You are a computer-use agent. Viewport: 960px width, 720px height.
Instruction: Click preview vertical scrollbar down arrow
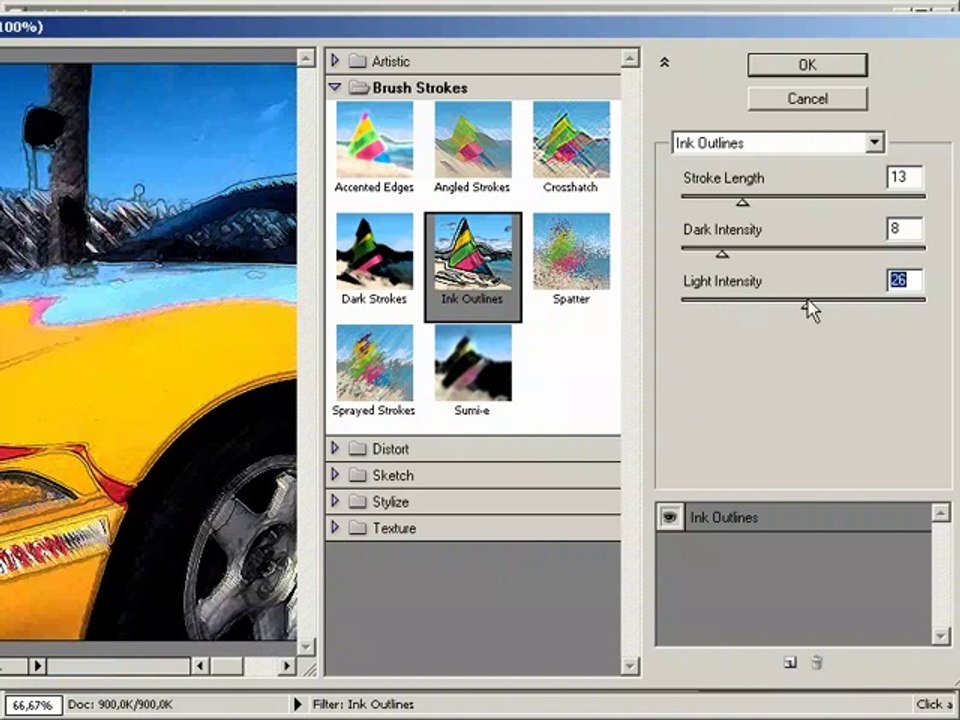(x=306, y=646)
